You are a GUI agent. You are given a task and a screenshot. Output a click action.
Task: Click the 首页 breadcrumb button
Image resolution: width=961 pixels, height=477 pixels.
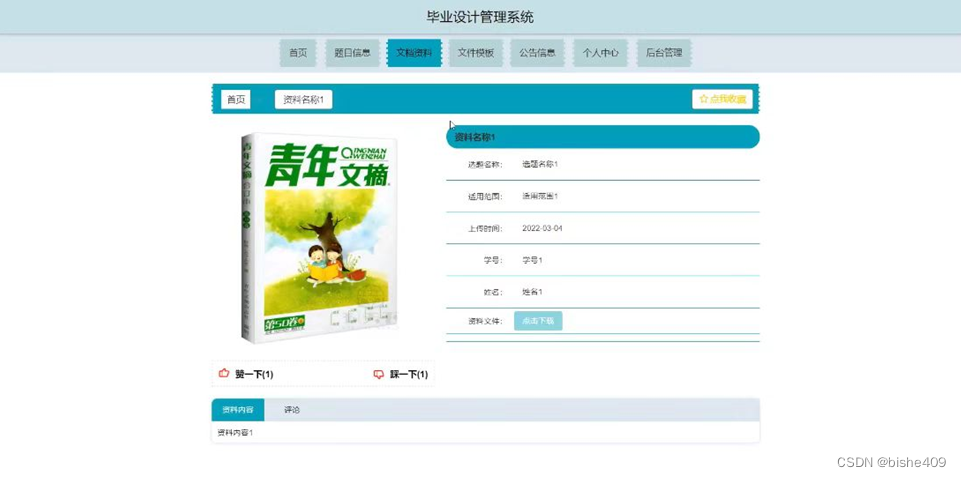pyautogui.click(x=236, y=99)
